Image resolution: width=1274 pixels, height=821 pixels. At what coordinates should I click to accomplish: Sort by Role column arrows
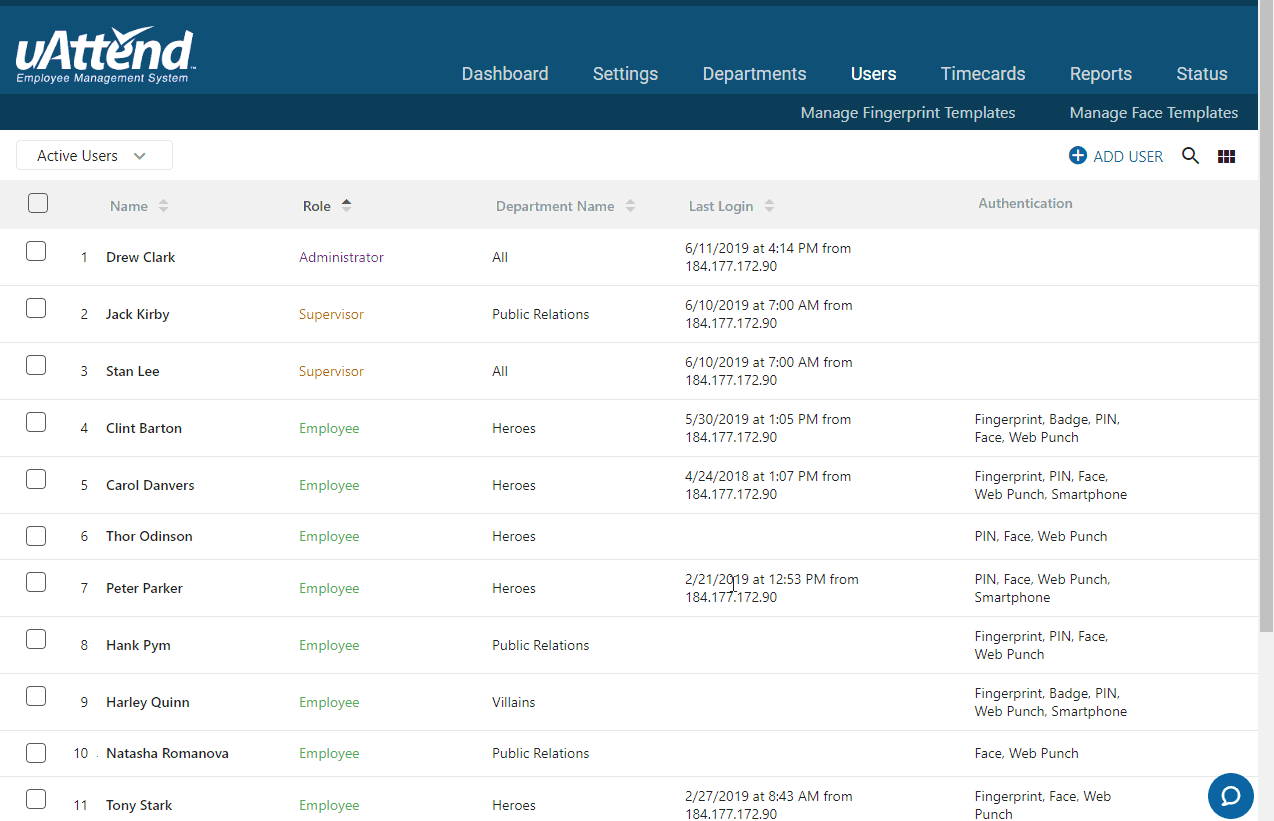[x=346, y=206]
